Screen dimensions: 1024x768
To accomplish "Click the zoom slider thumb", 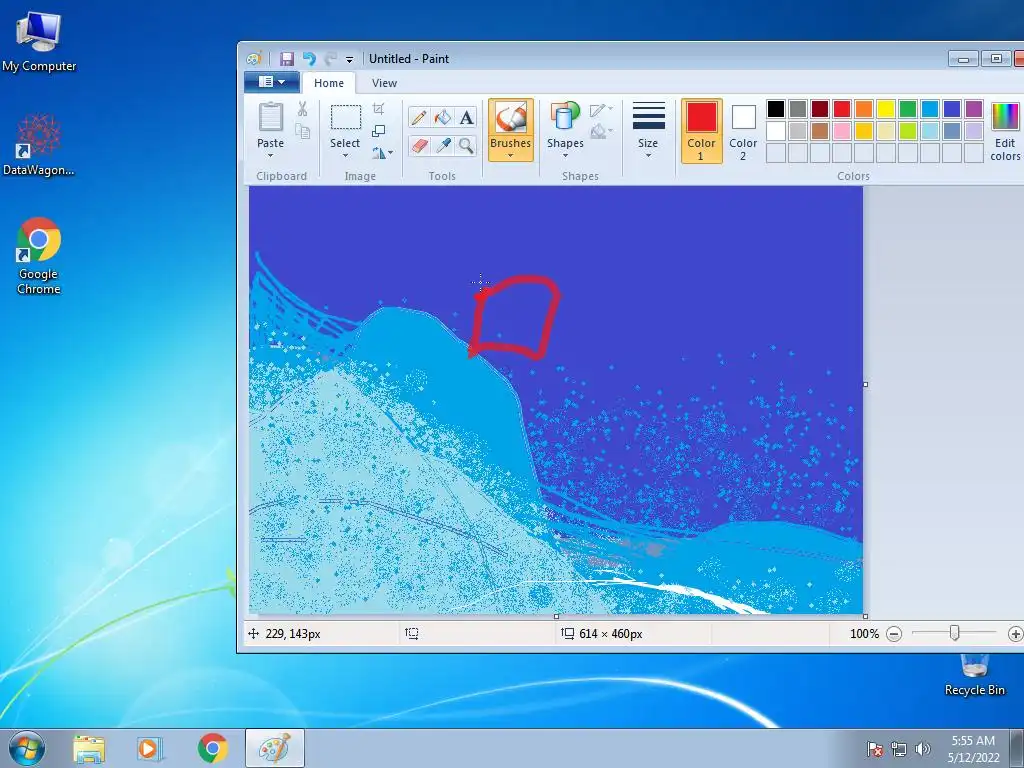I will point(954,633).
